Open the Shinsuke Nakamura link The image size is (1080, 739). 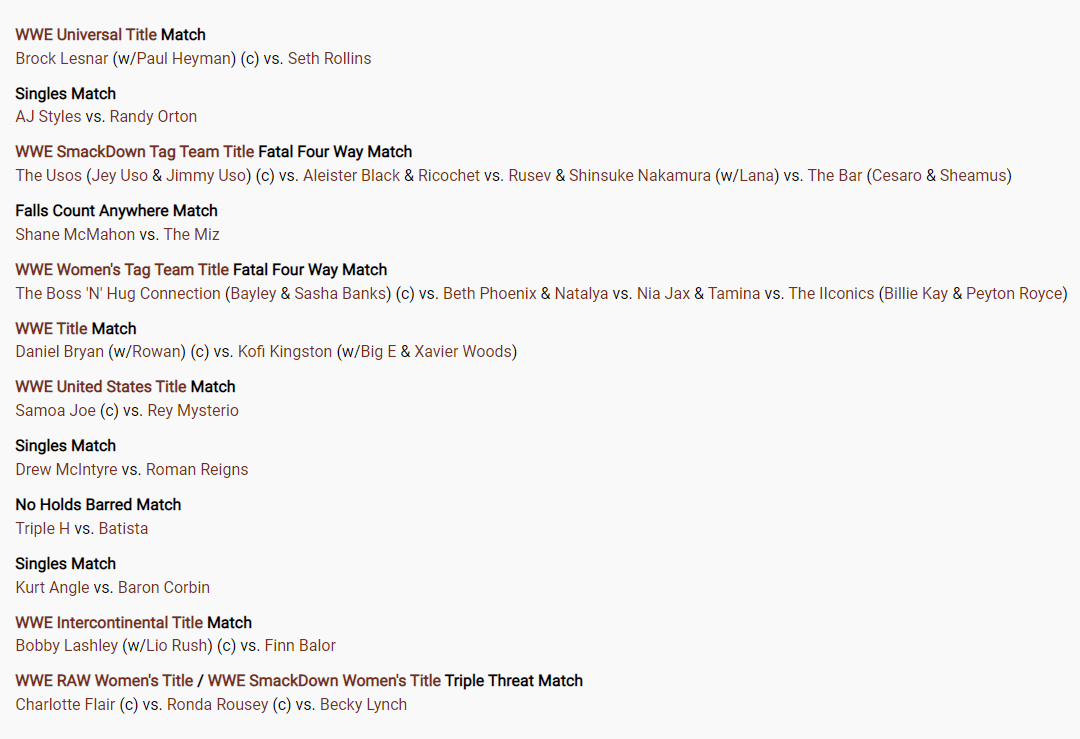(640, 176)
